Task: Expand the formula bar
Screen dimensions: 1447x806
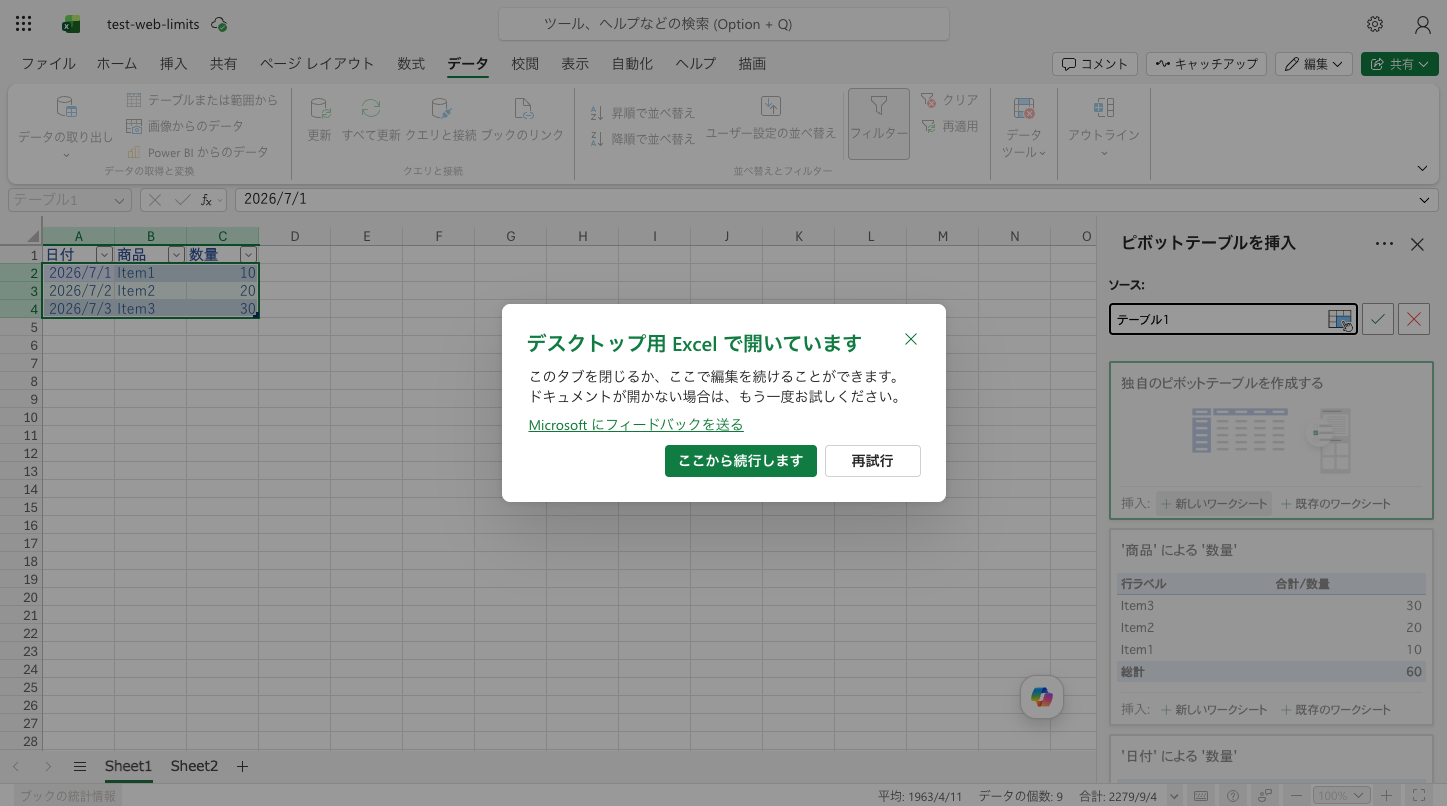Action: (x=1426, y=200)
